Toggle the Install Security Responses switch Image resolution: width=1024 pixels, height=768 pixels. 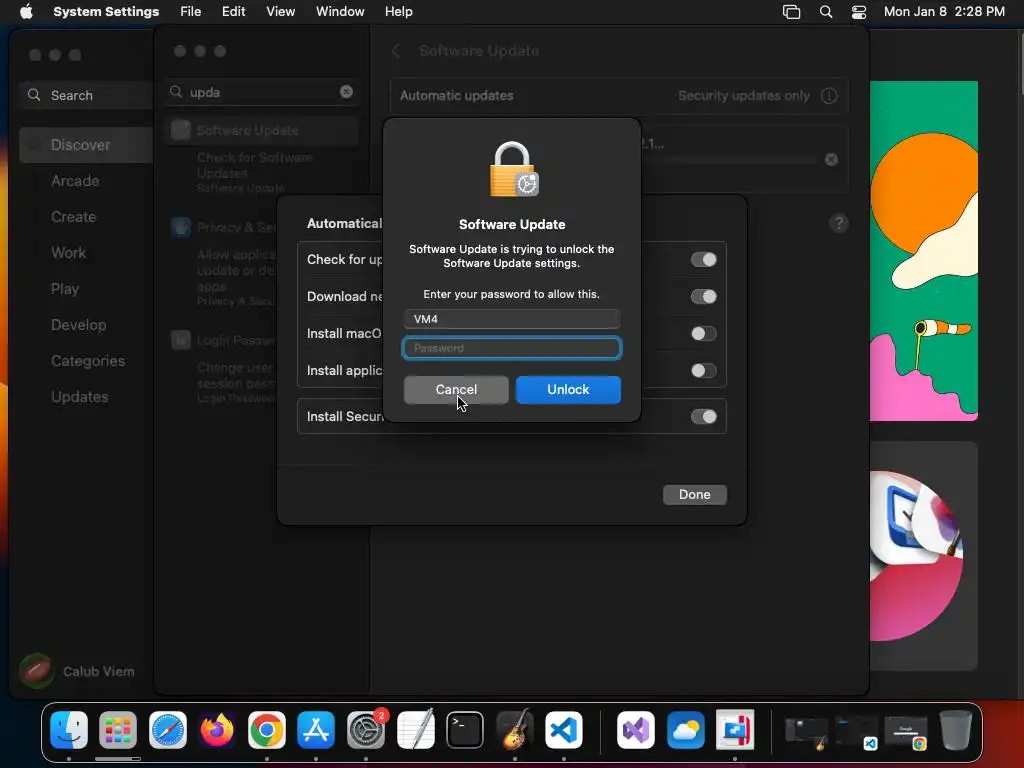[x=703, y=417]
